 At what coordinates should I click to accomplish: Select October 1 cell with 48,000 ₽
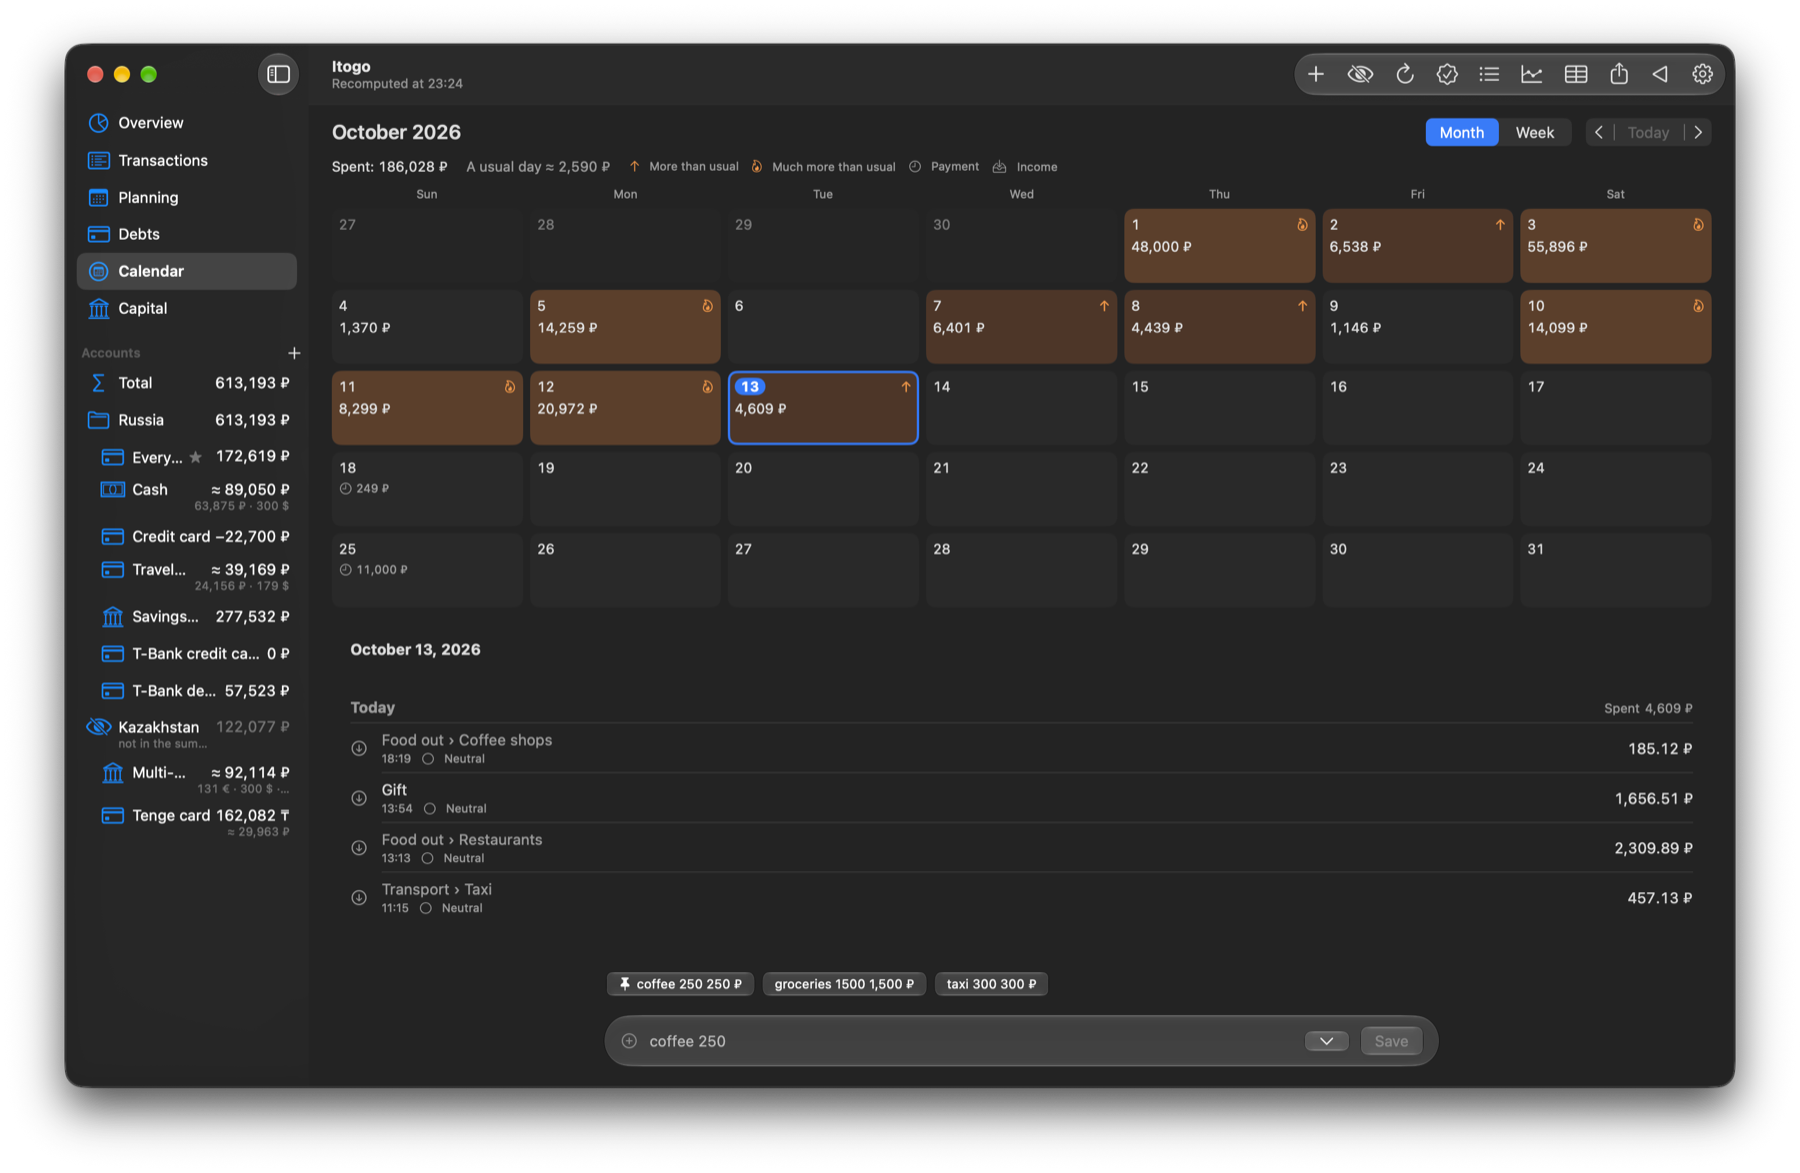click(1219, 245)
